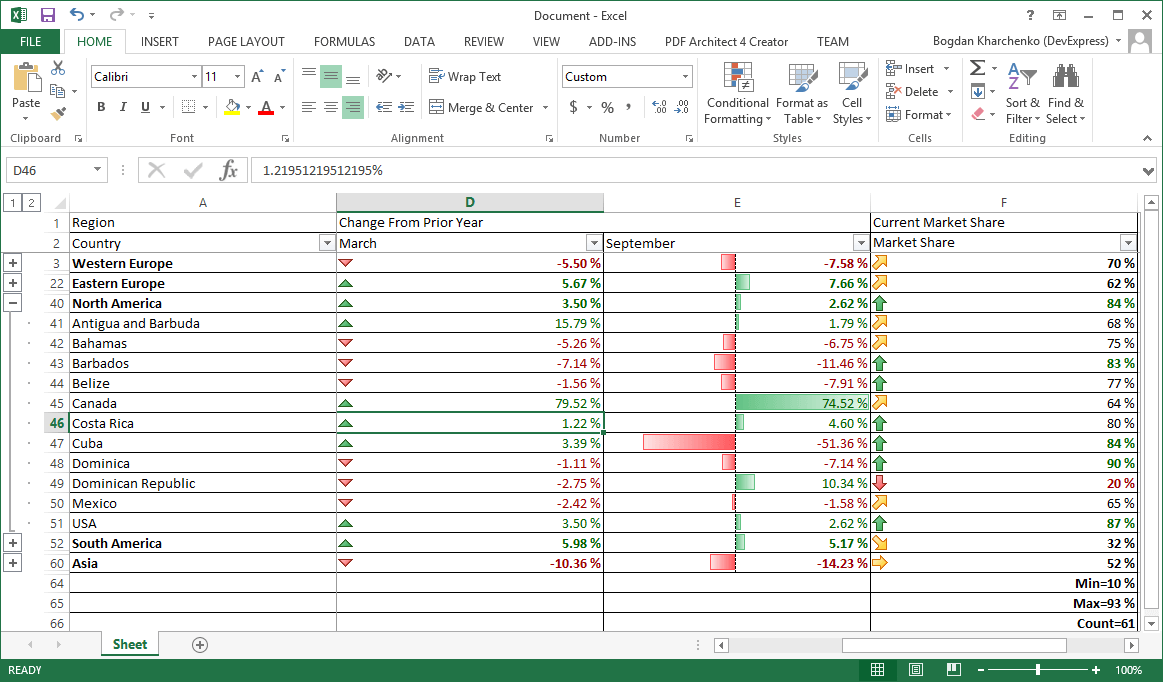Image resolution: width=1163 pixels, height=682 pixels.
Task: Open the PAGE LAYOUT ribbon tab
Action: (246, 42)
